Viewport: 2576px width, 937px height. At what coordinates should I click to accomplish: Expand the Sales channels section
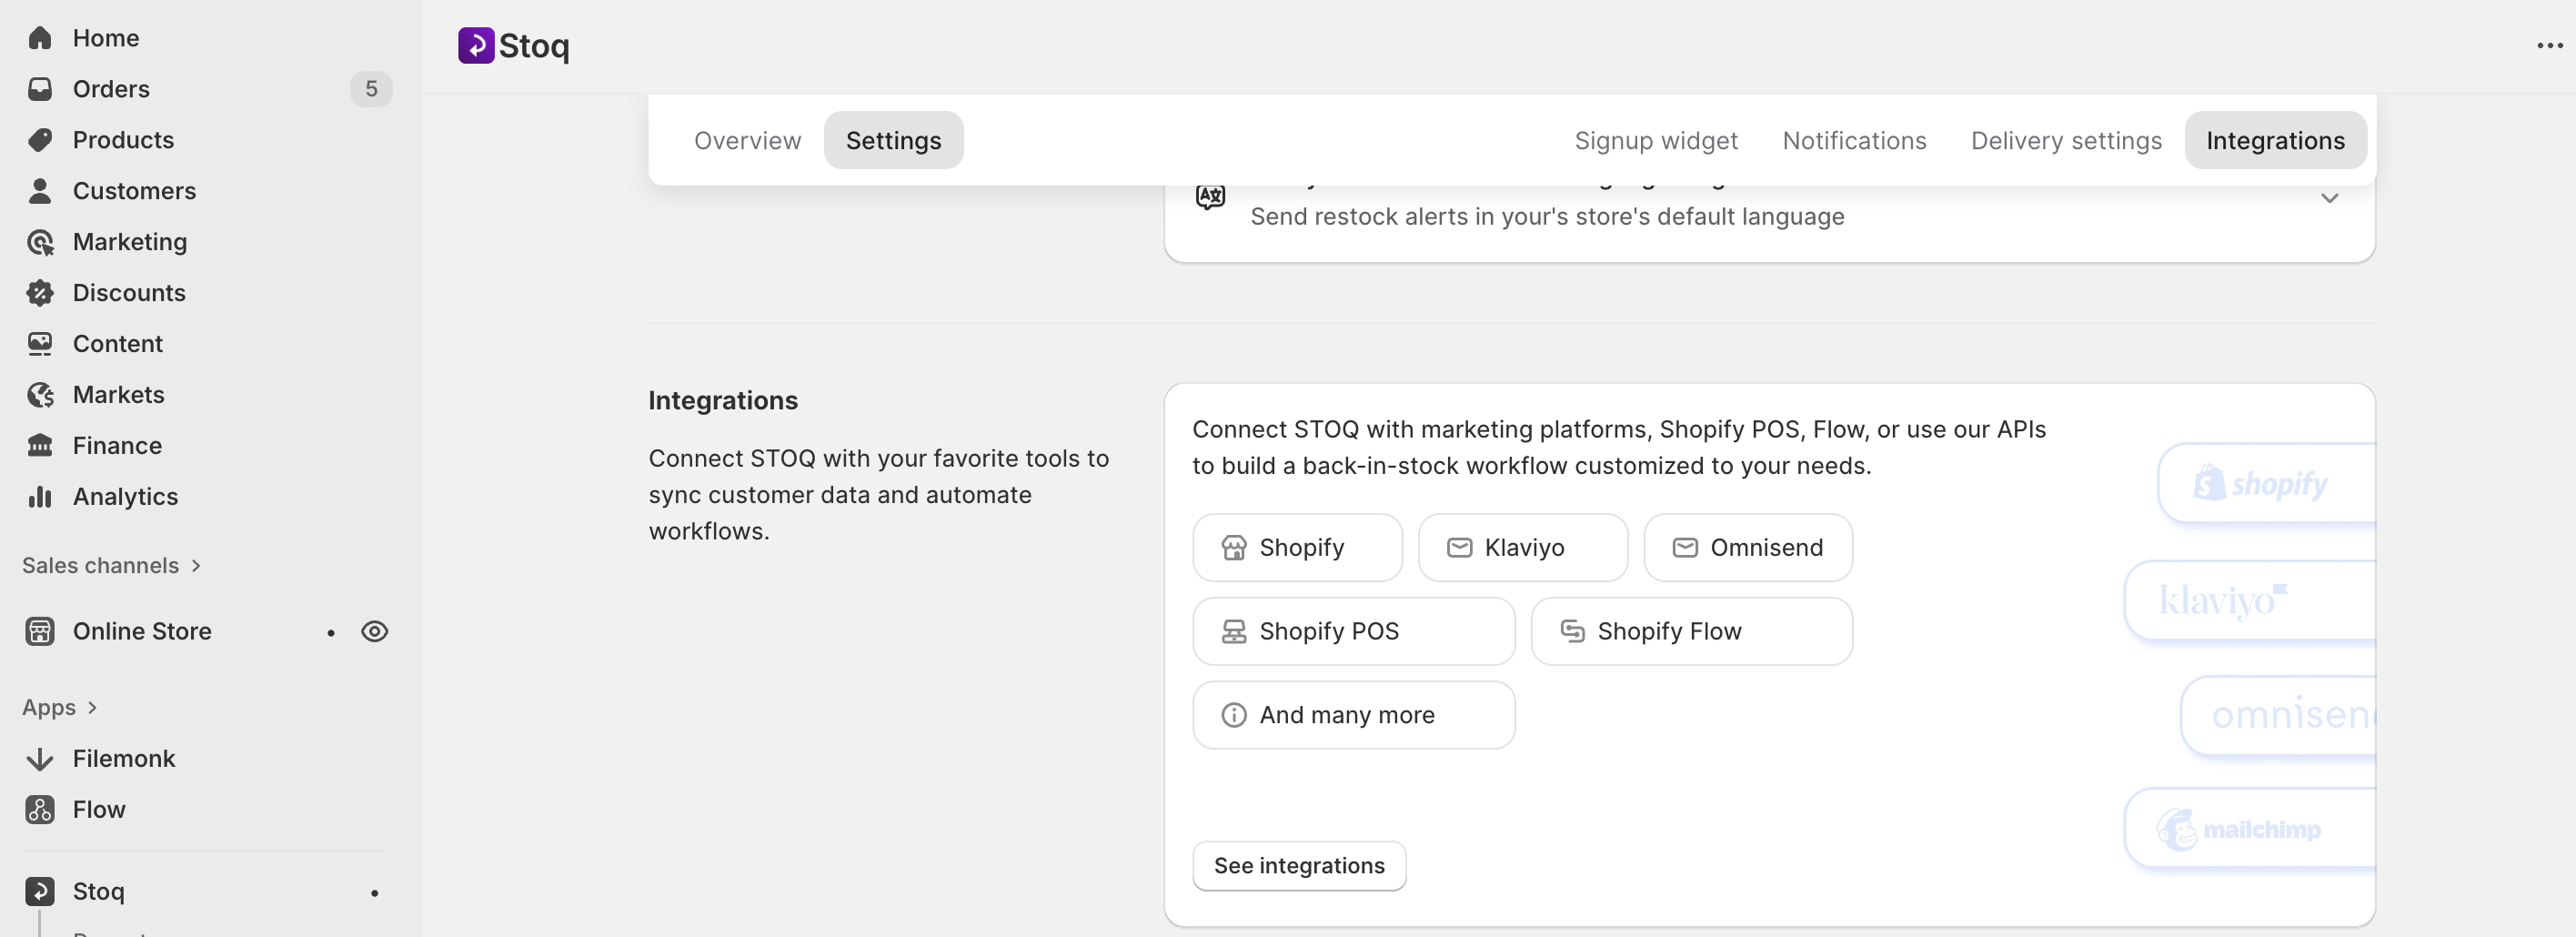pos(196,566)
